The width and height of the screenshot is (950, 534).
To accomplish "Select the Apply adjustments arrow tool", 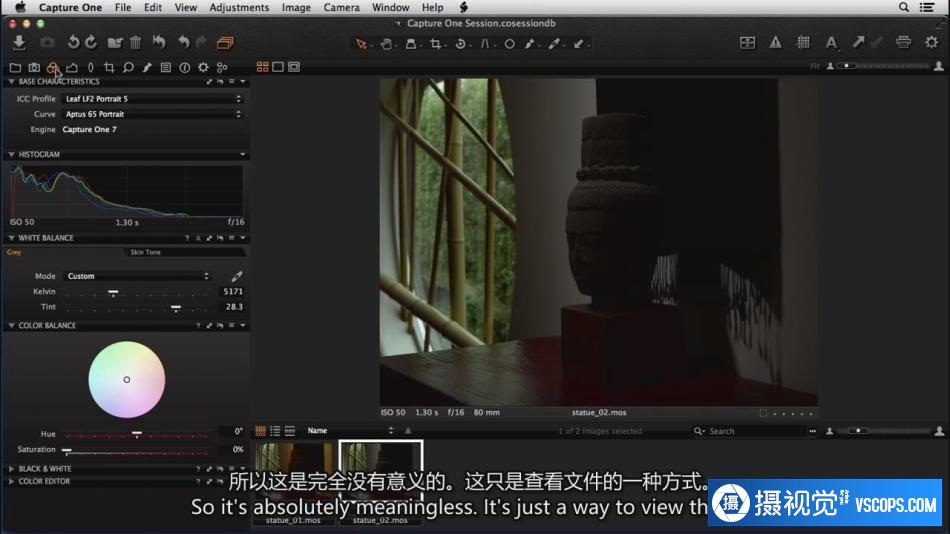I will 579,44.
